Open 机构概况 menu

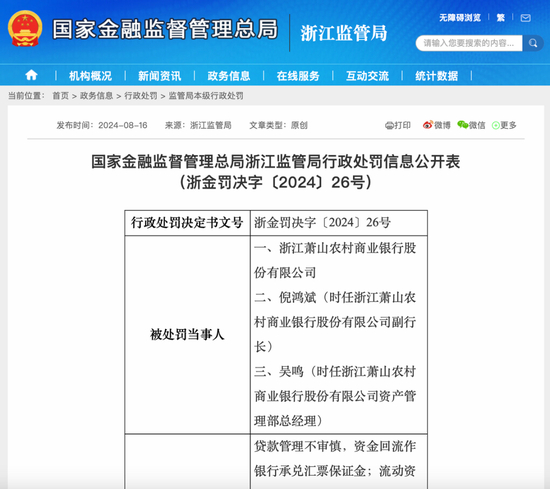(x=90, y=76)
